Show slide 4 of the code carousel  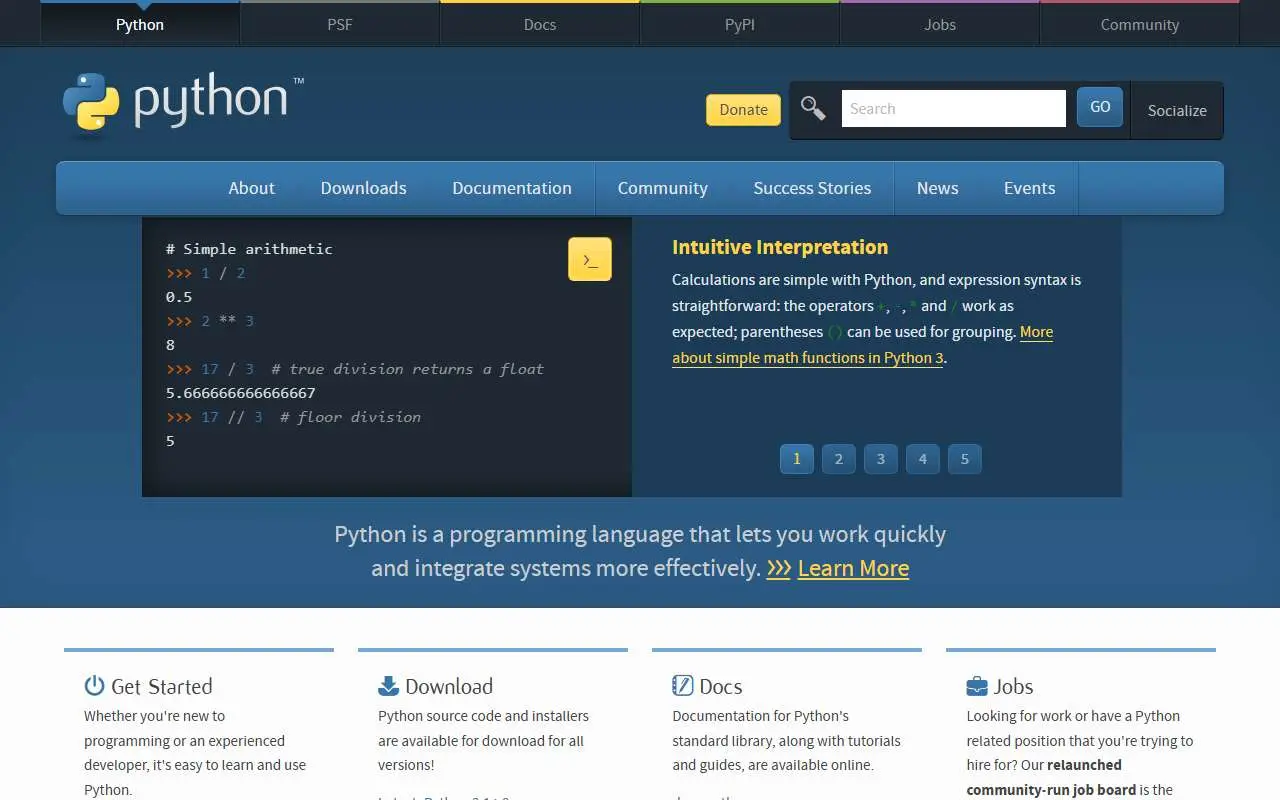923,459
